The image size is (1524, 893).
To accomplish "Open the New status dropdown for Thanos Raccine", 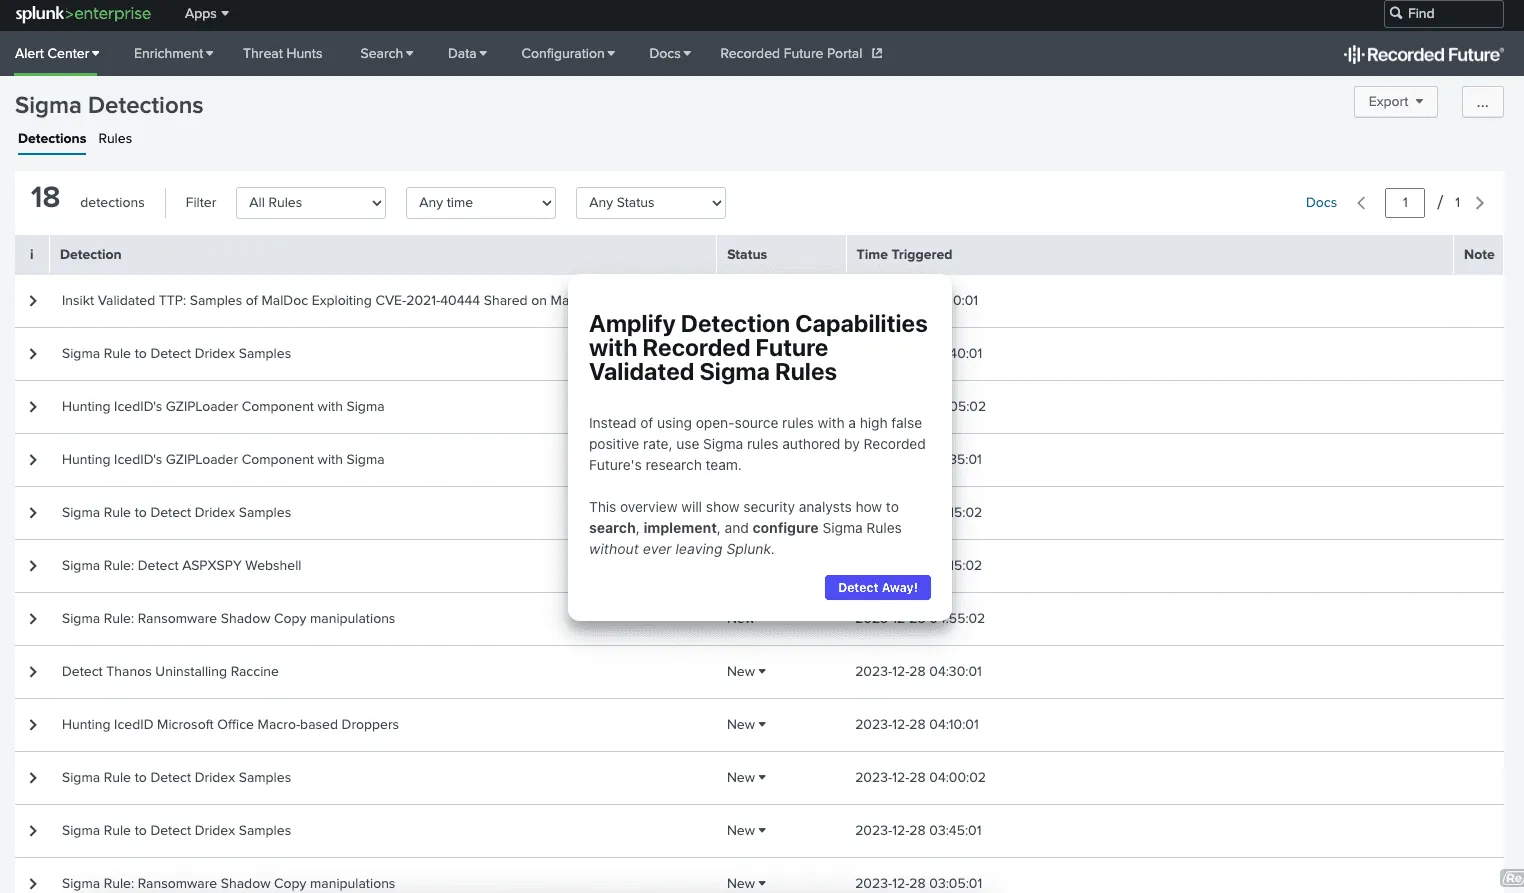I will [746, 672].
